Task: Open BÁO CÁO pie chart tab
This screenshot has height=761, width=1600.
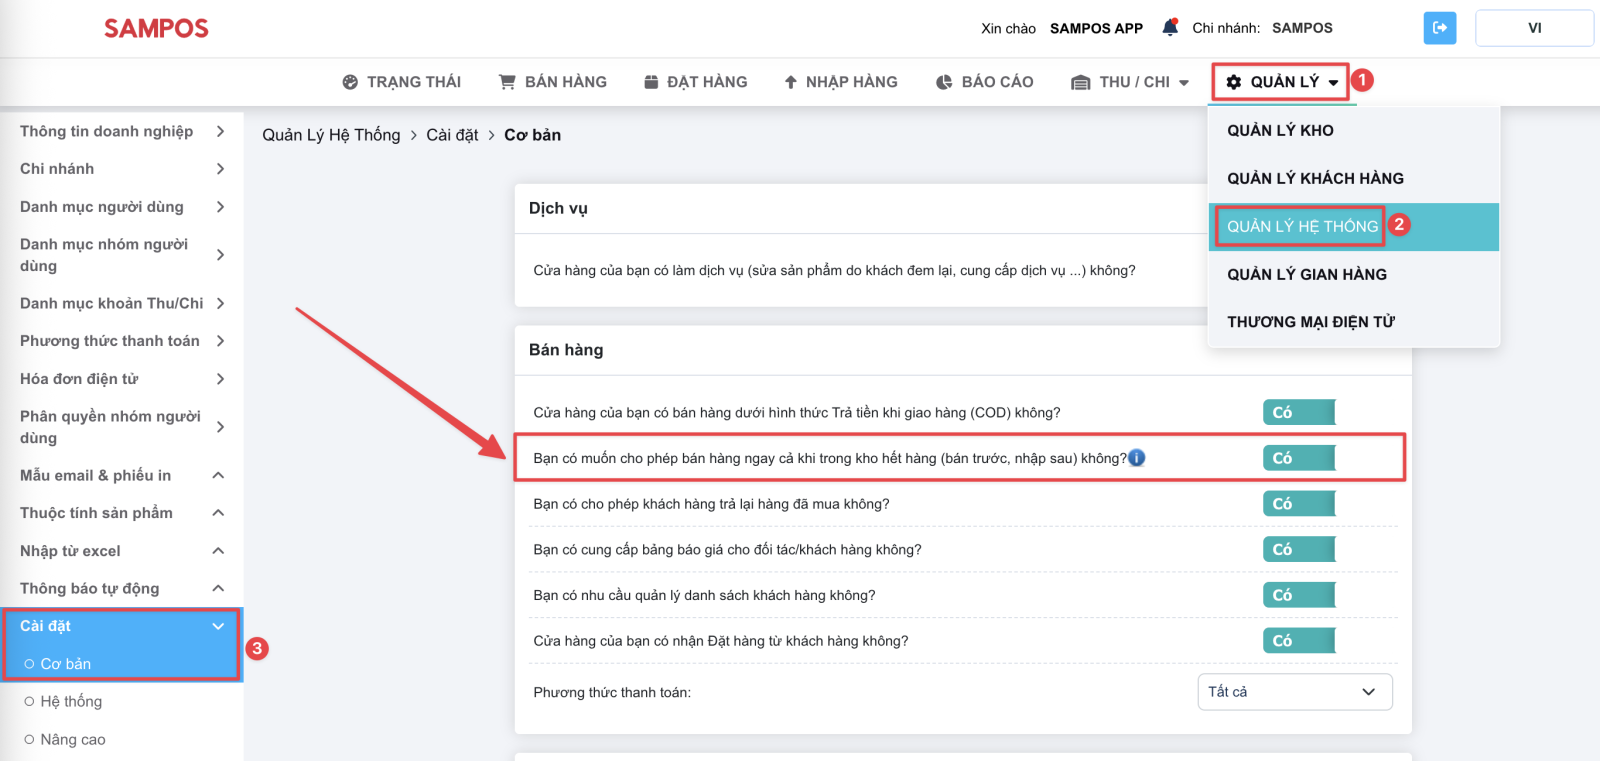Action: click(984, 82)
